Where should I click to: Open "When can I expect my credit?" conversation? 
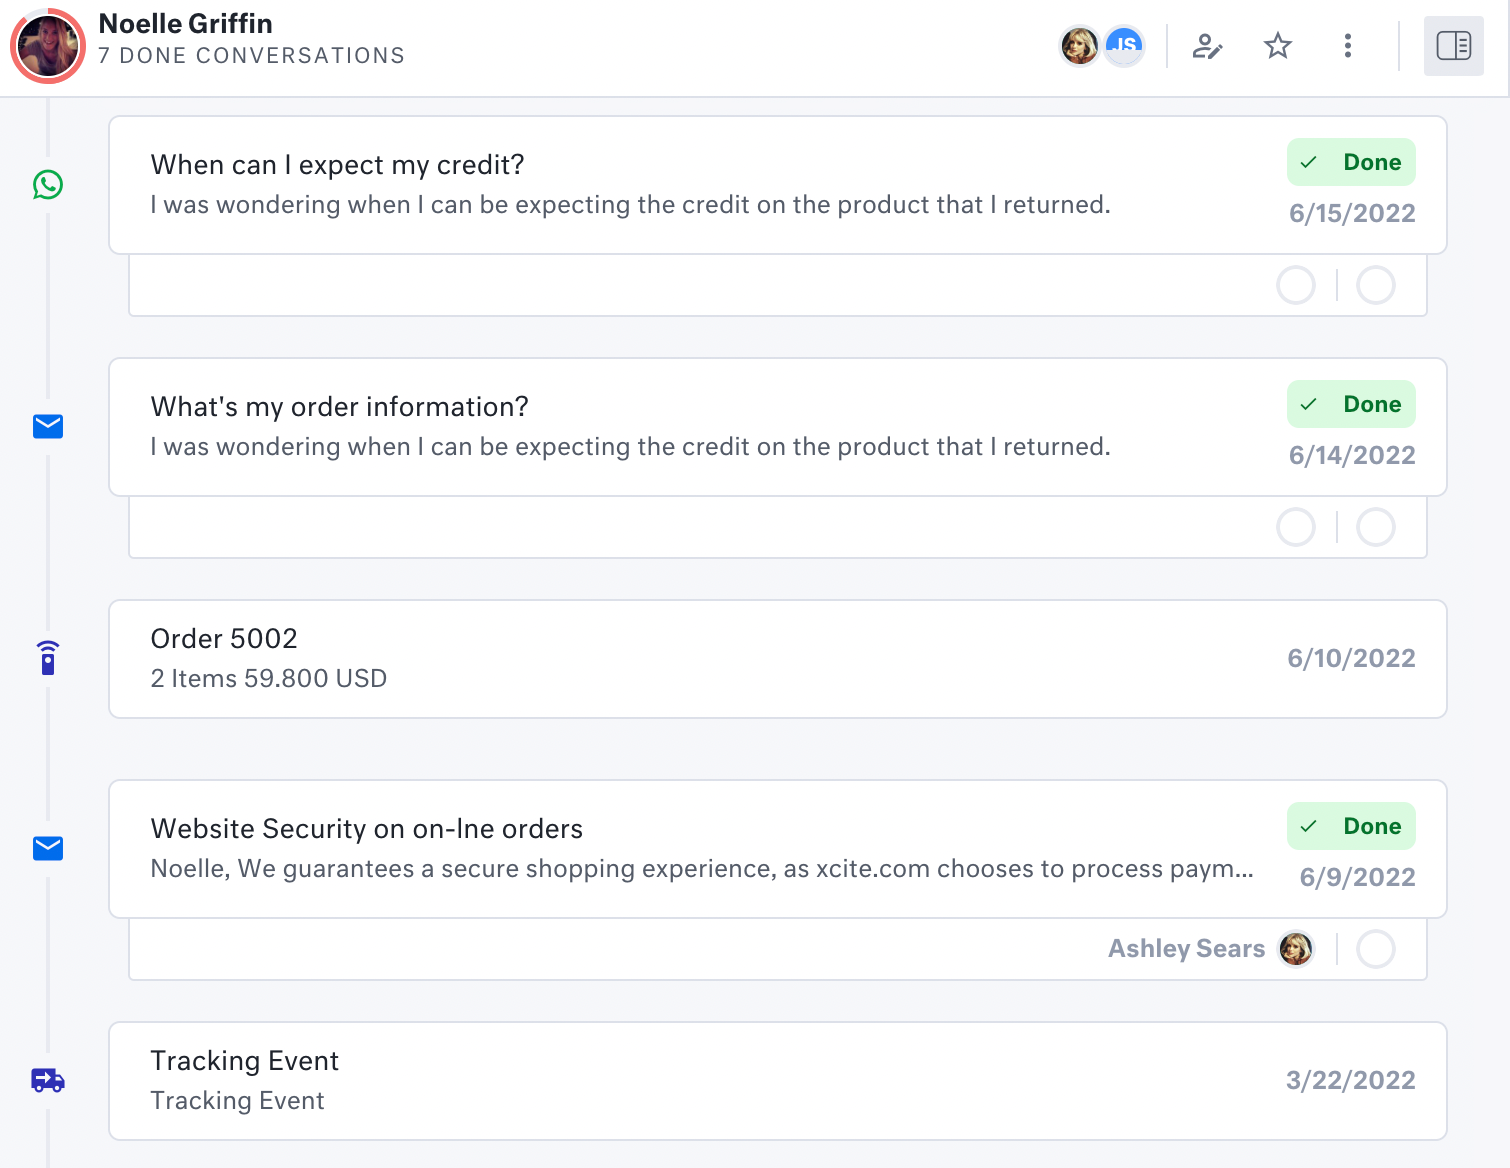tap(337, 165)
